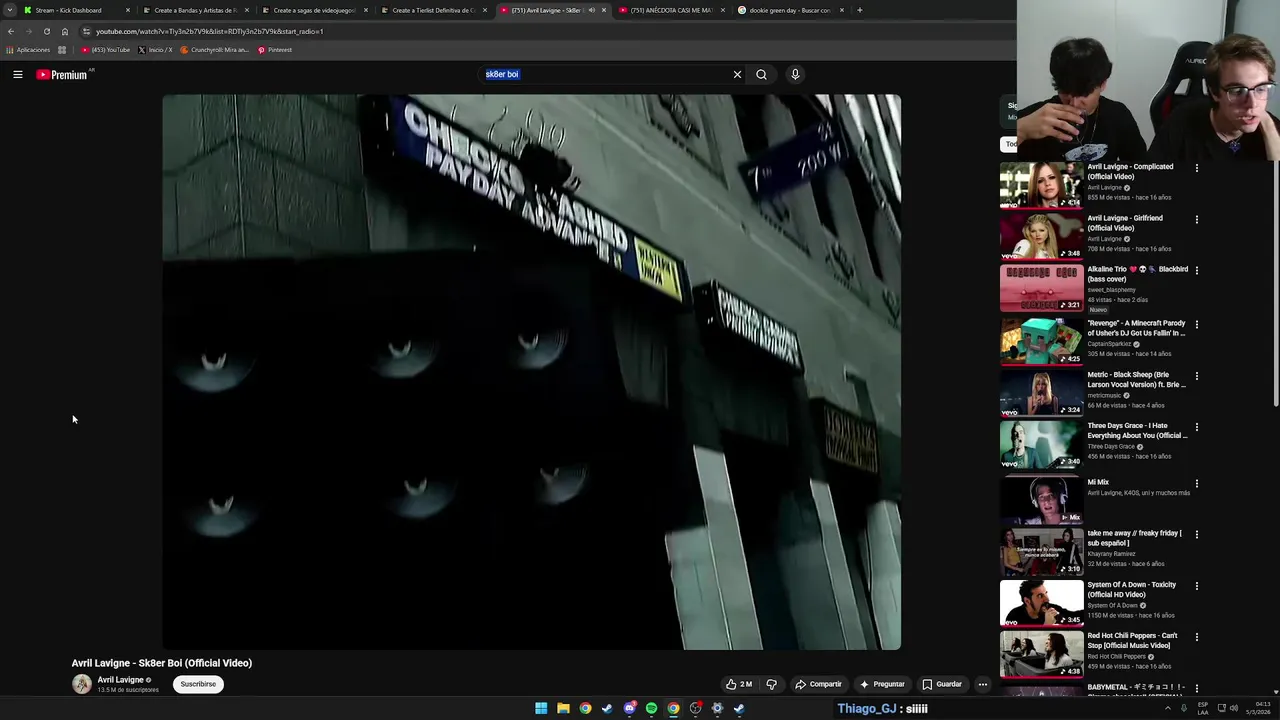This screenshot has height=720, width=1280.
Task: Open network status in tray
Action: [x=1221, y=708]
